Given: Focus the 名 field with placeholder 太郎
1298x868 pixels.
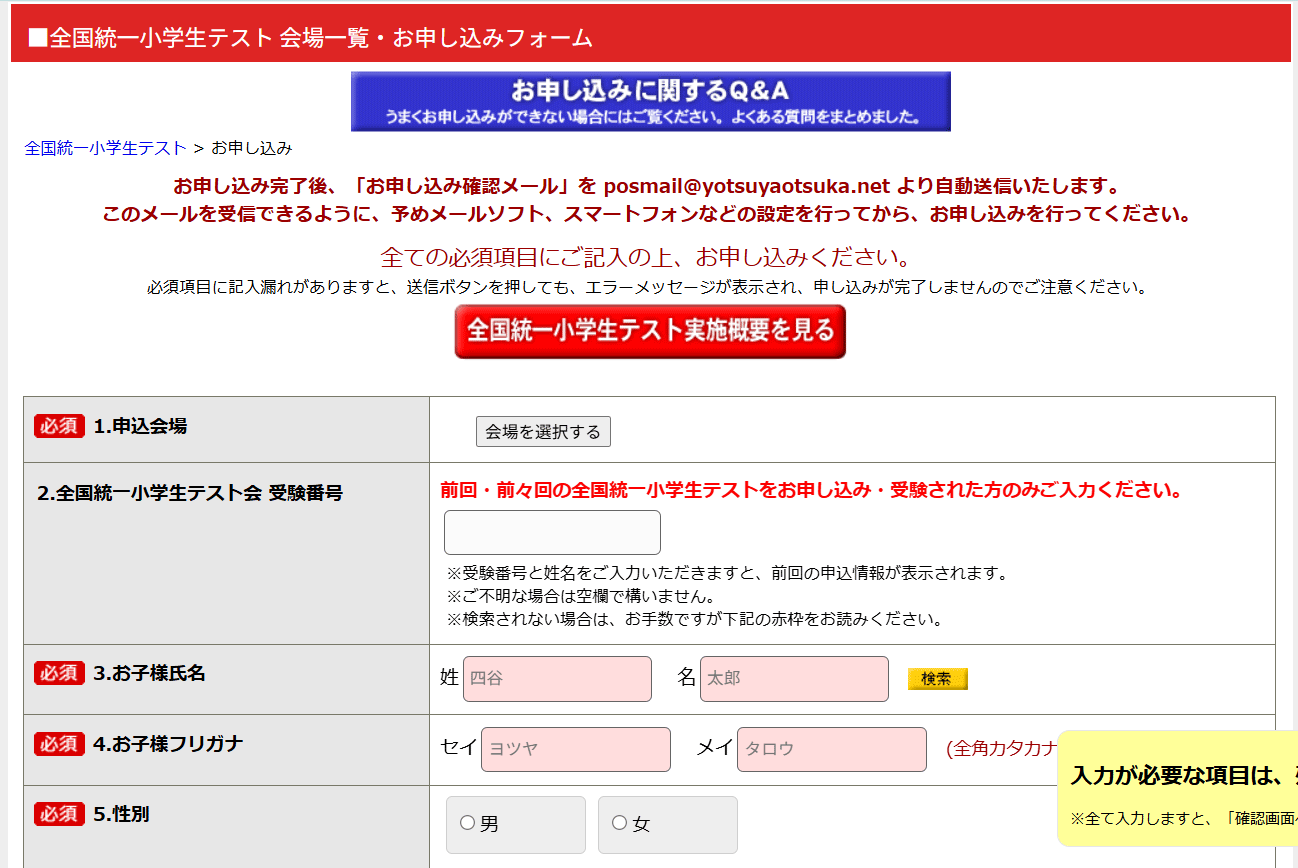Looking at the screenshot, I should (794, 679).
